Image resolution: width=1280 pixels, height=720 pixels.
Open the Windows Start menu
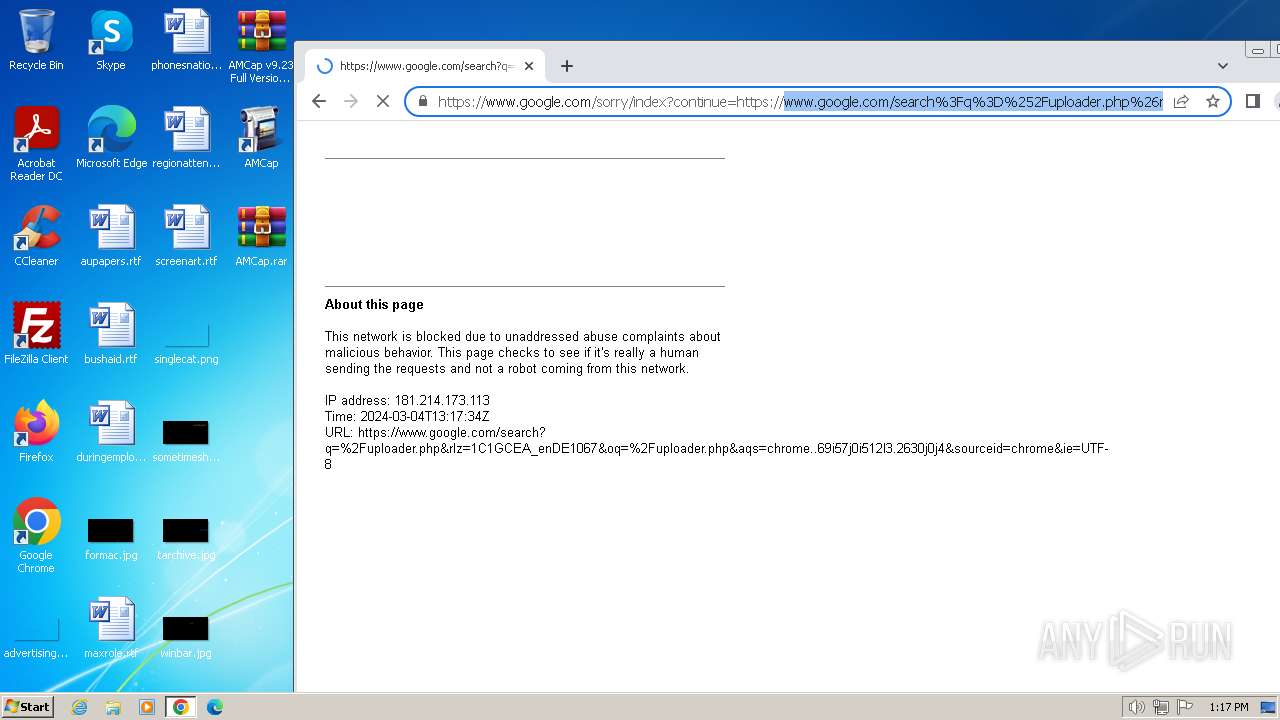coord(28,706)
